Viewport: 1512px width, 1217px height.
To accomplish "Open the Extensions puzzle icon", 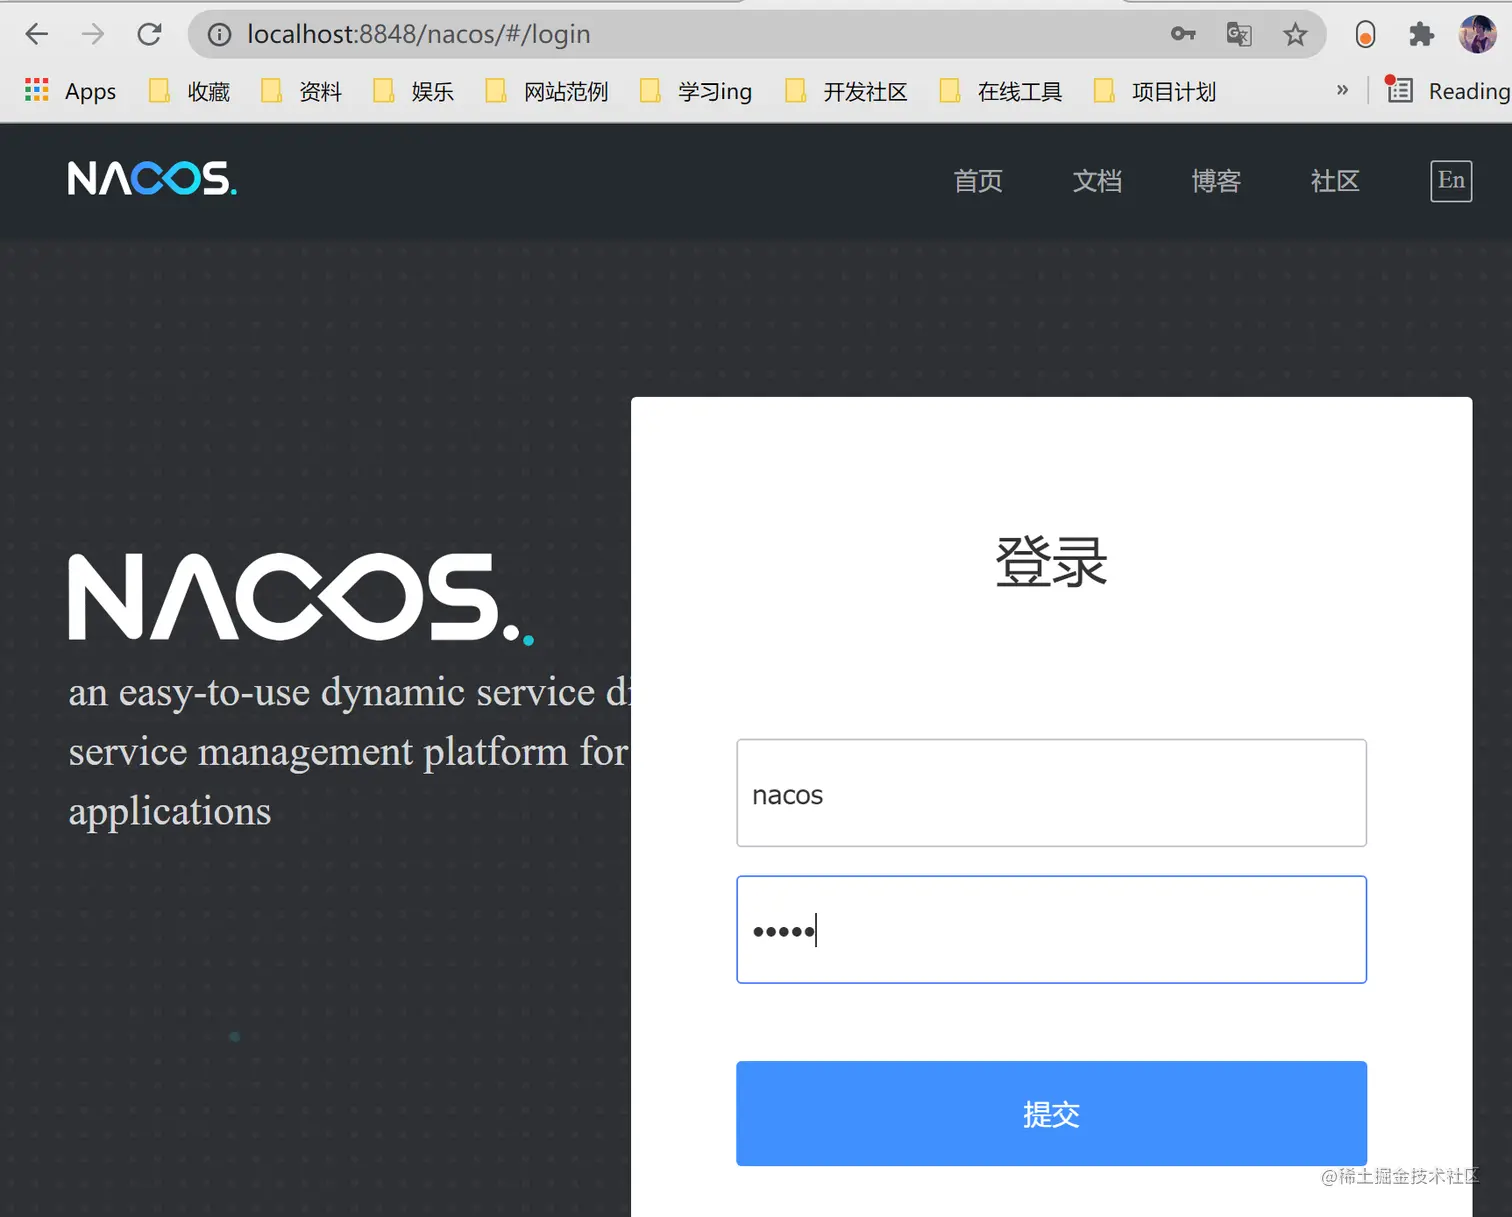I will (1421, 34).
